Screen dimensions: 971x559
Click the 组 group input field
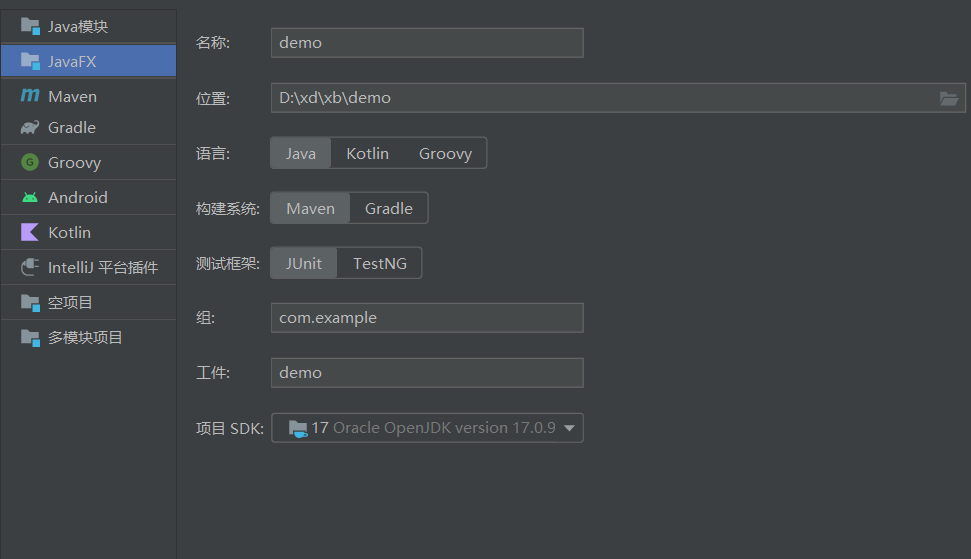point(427,318)
